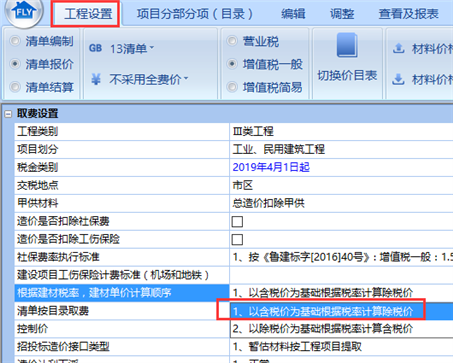Select the 清单报价 radio button
453x363 pixels.
pyautogui.click(x=15, y=64)
